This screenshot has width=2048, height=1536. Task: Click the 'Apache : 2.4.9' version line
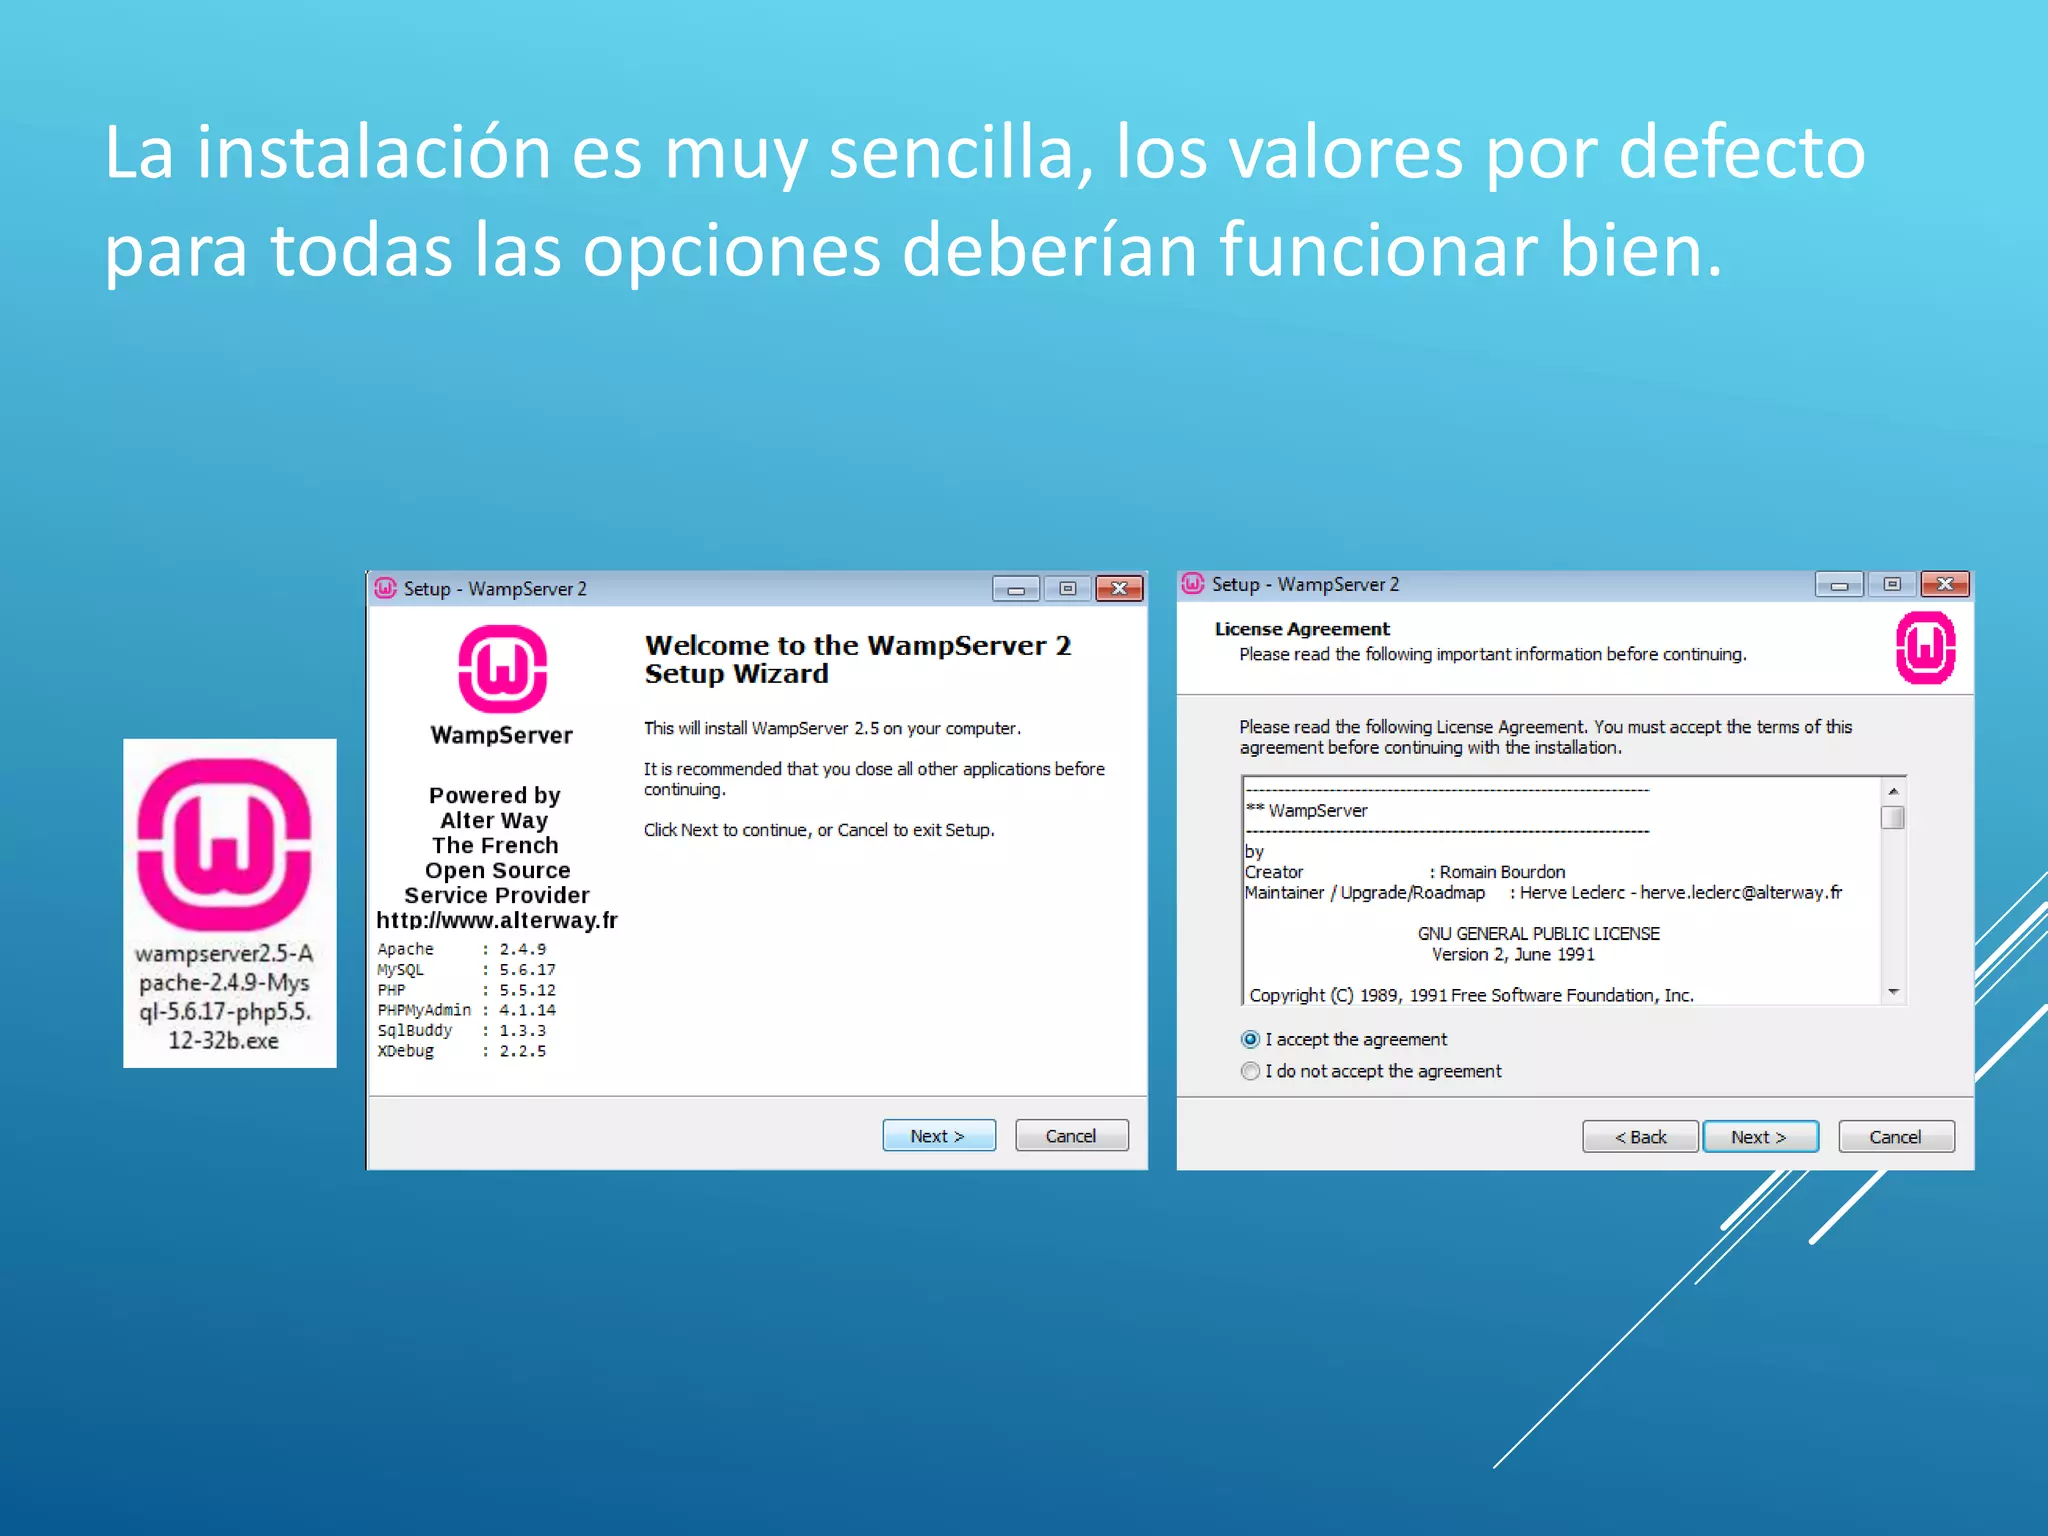462,949
